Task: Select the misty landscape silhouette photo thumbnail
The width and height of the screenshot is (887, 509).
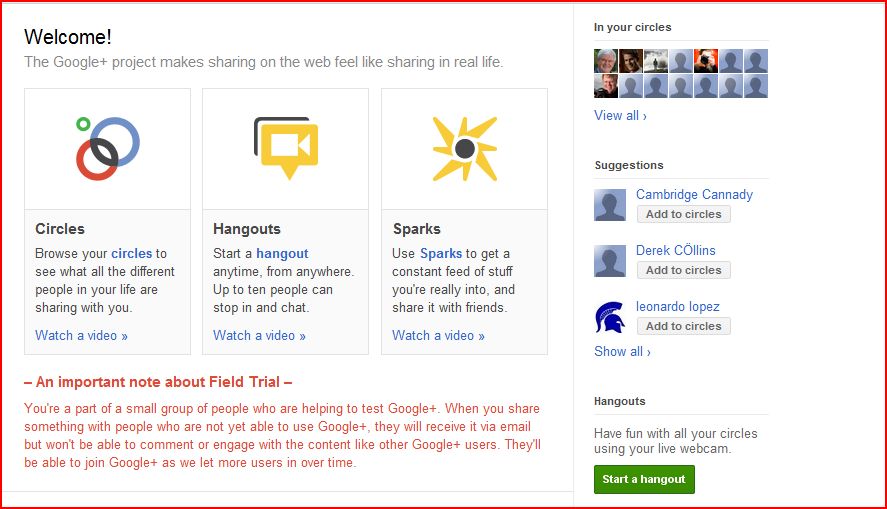Action: (656, 62)
